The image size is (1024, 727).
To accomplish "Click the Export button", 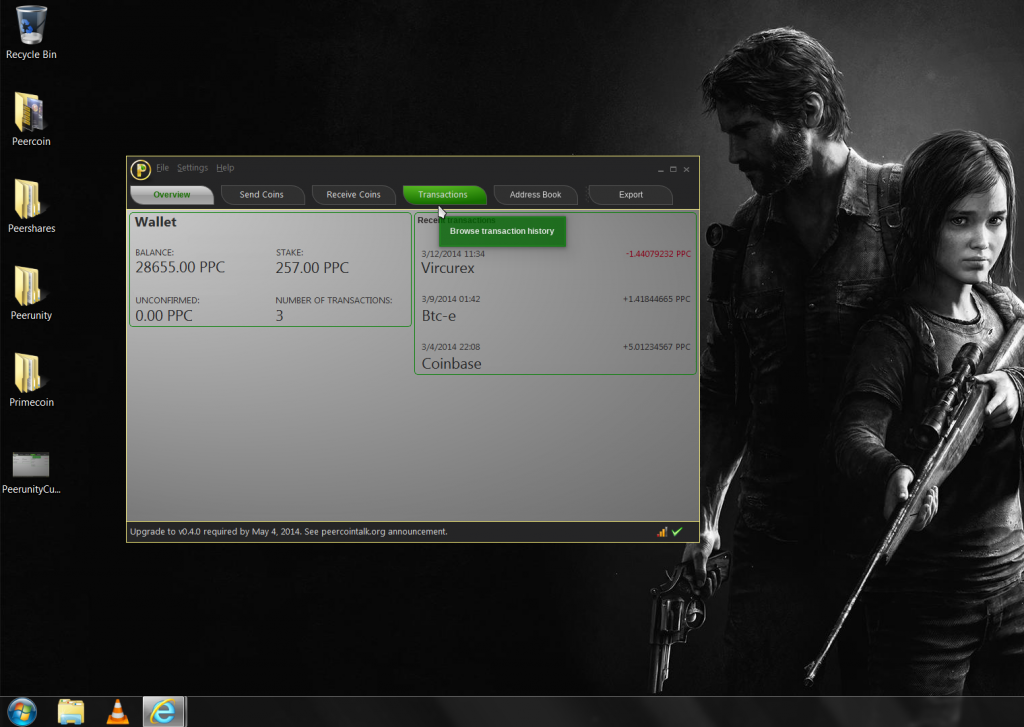I will (x=631, y=195).
